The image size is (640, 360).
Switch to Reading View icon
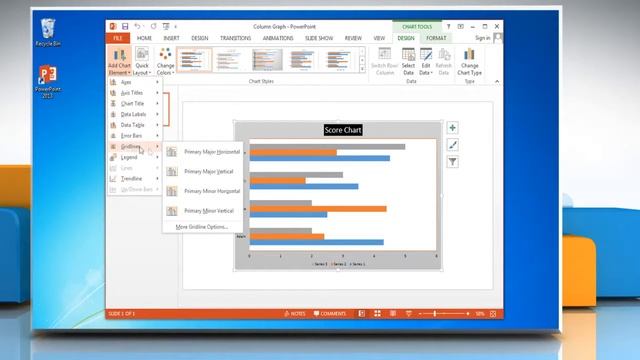tap(393, 313)
